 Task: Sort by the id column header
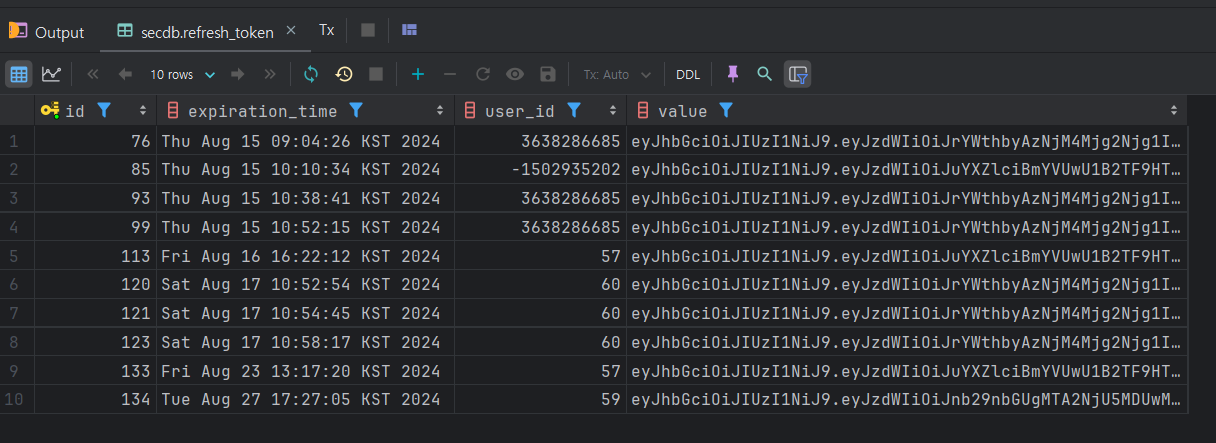[75, 110]
